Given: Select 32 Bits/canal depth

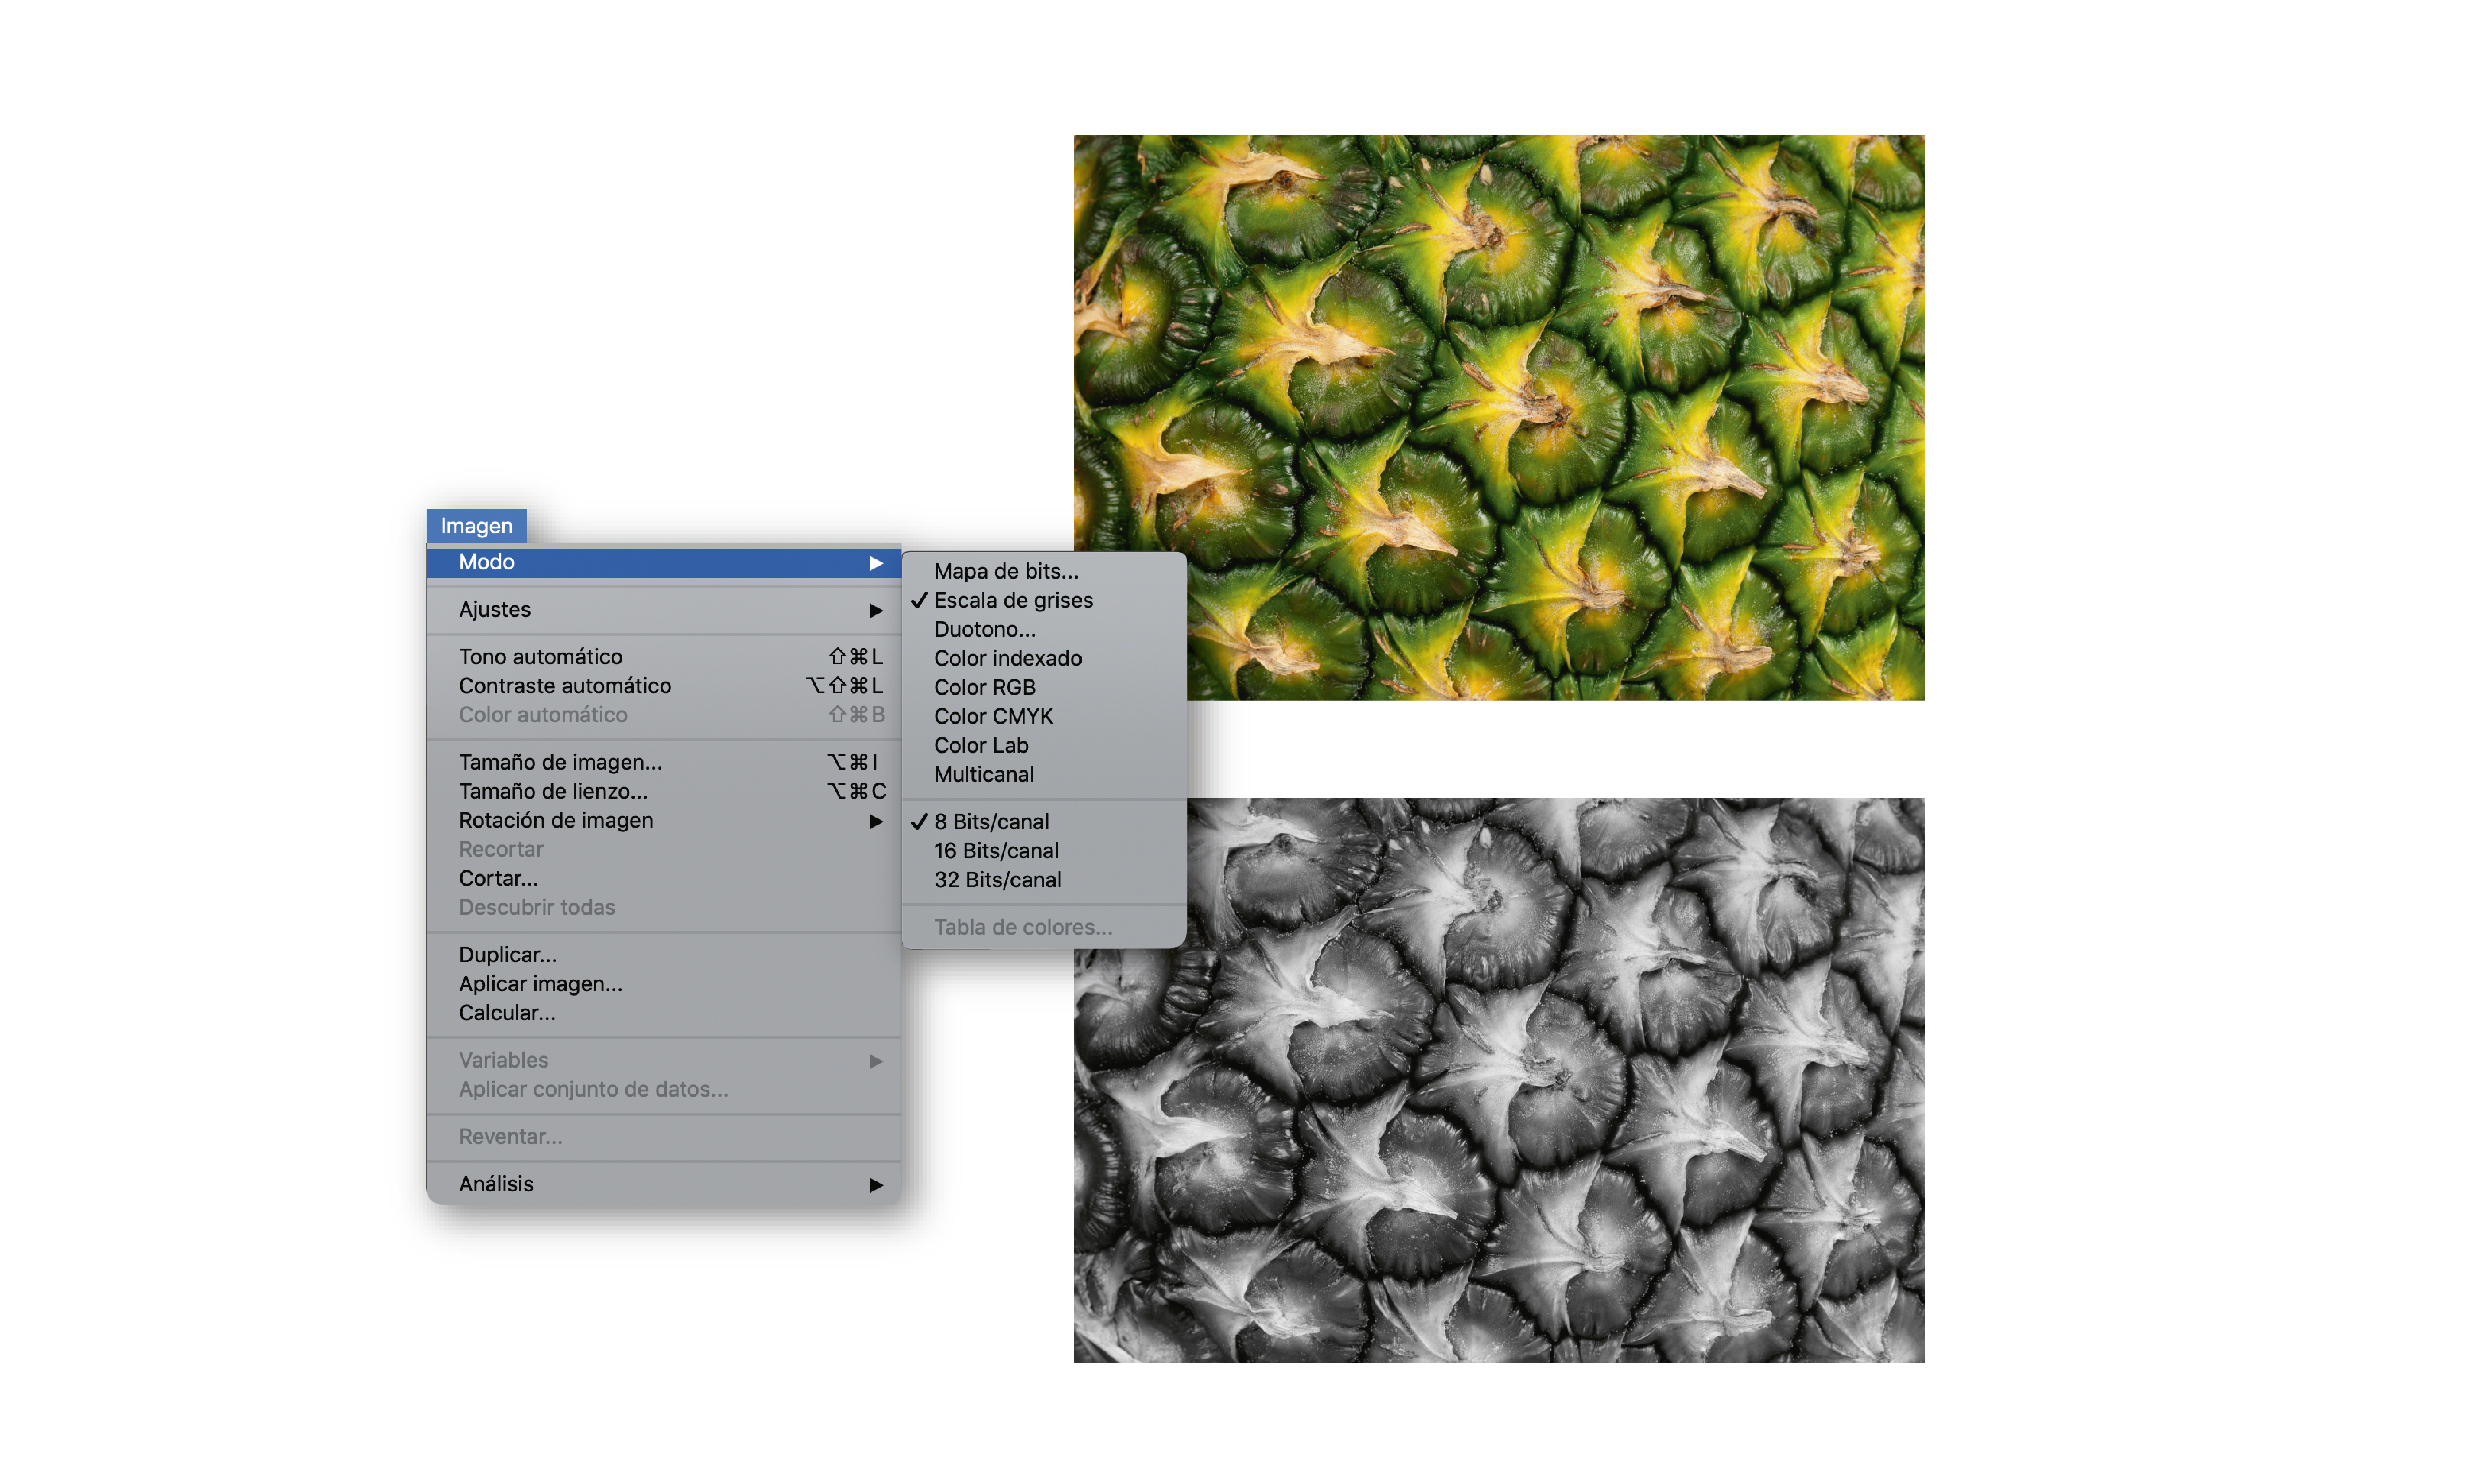Looking at the screenshot, I should click(997, 880).
